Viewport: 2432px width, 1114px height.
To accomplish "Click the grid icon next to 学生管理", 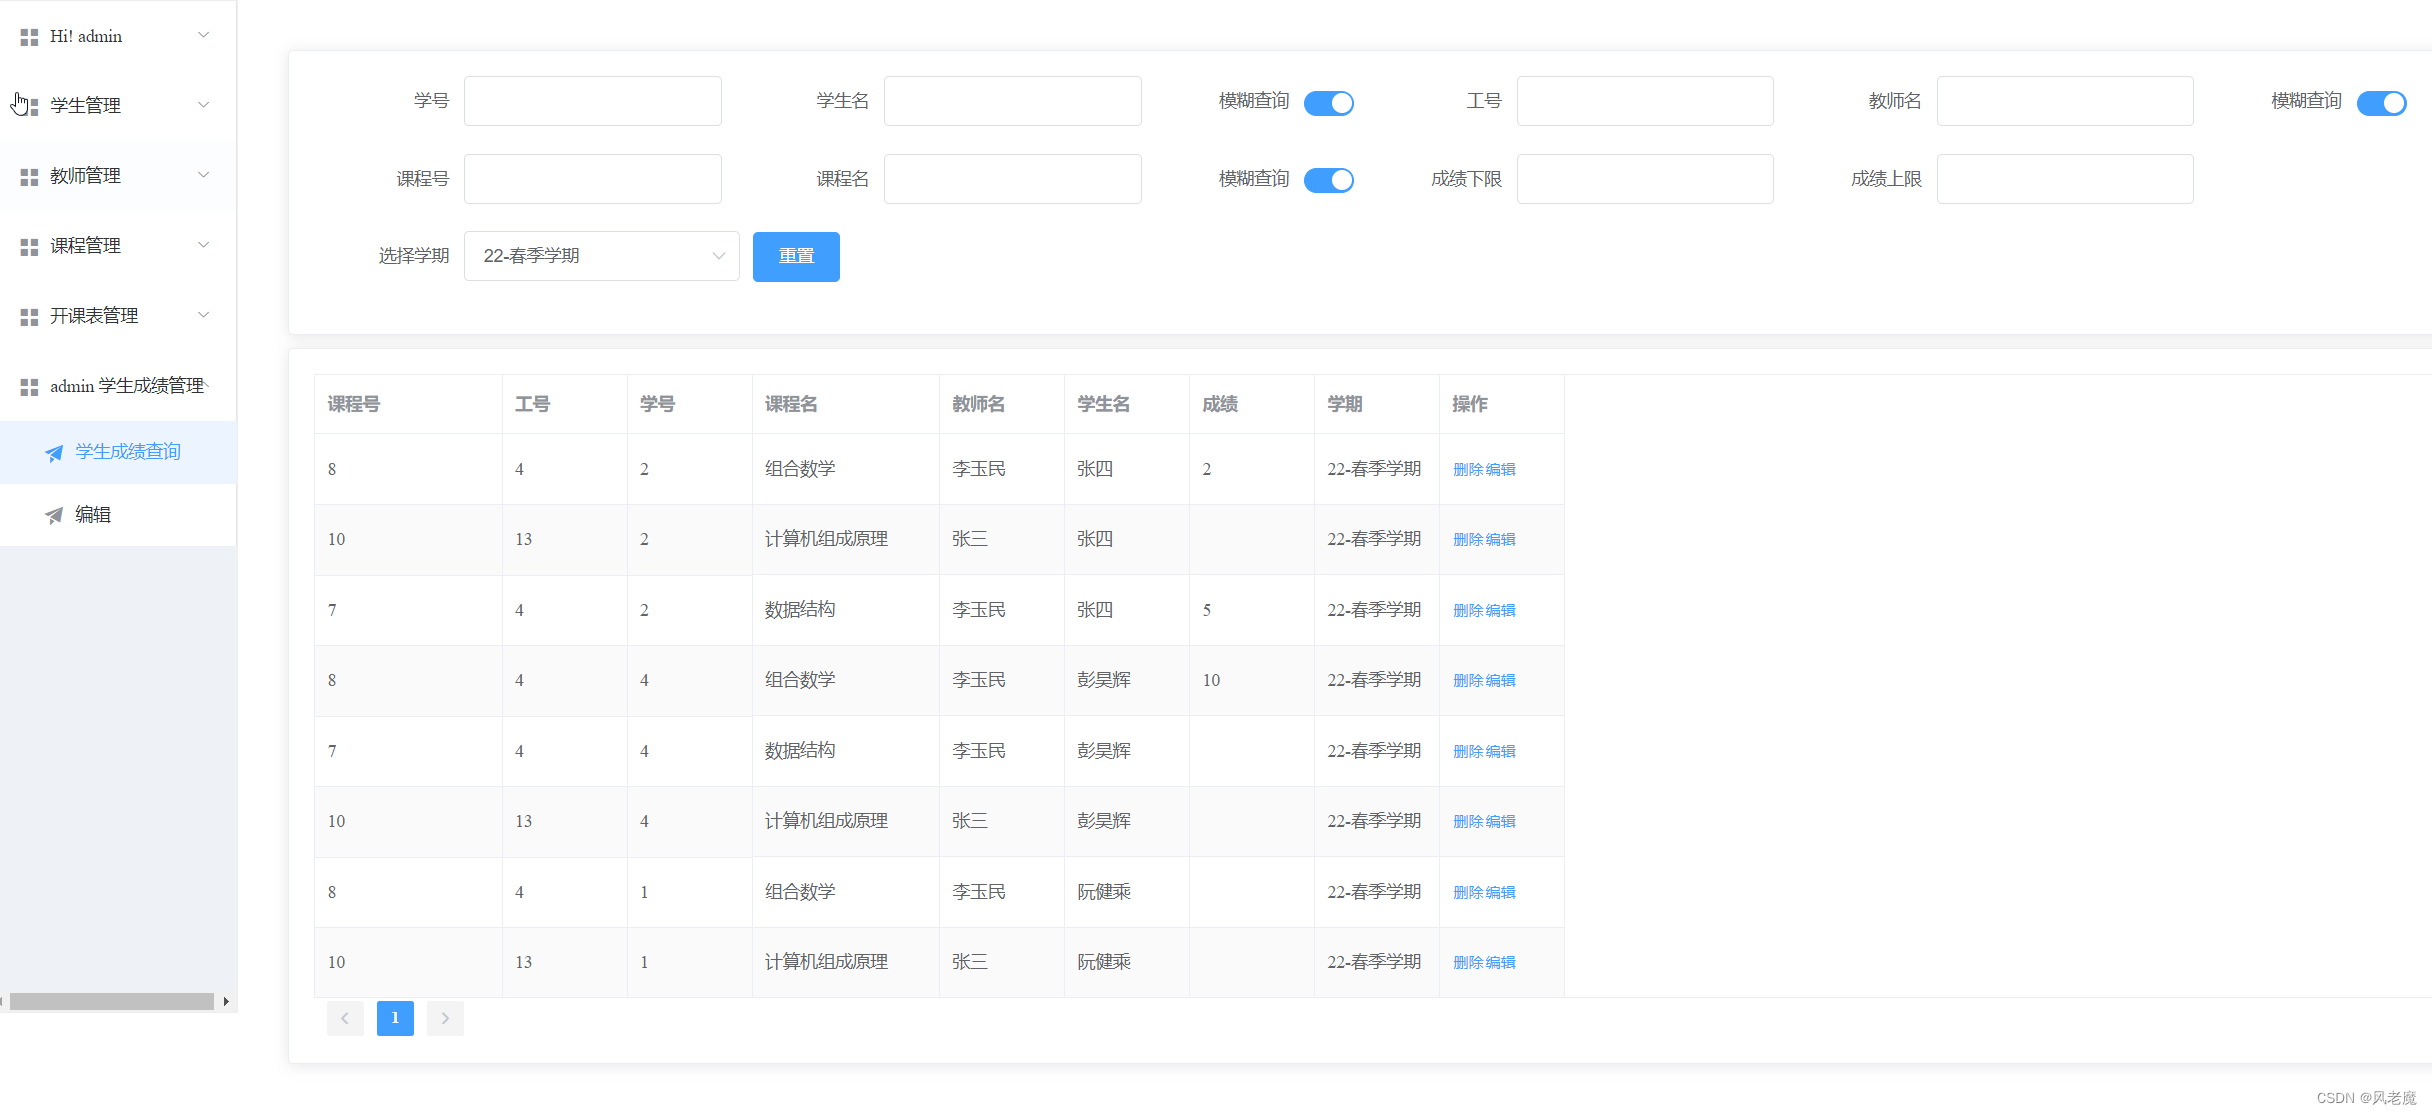I will coord(29,106).
